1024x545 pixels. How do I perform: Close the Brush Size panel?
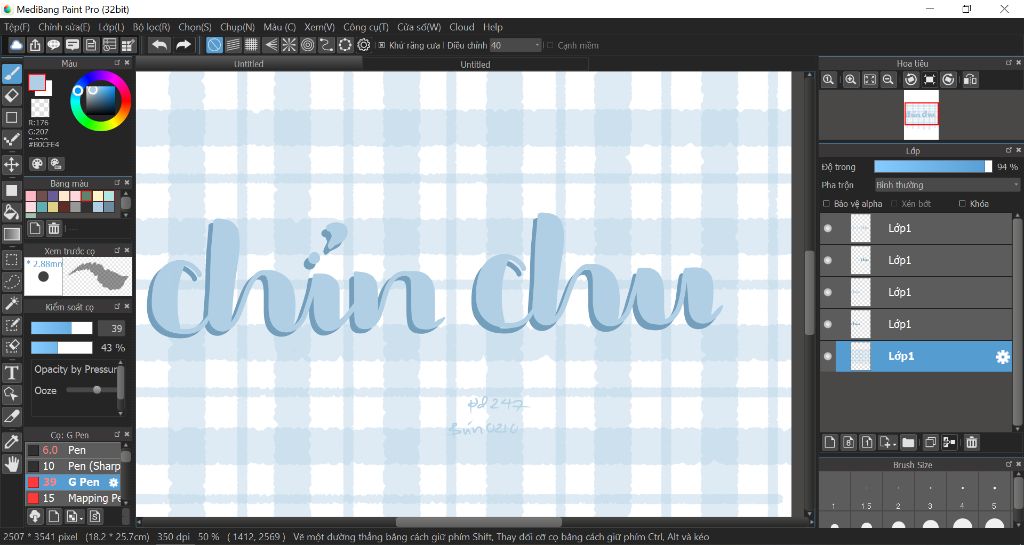[1018, 464]
